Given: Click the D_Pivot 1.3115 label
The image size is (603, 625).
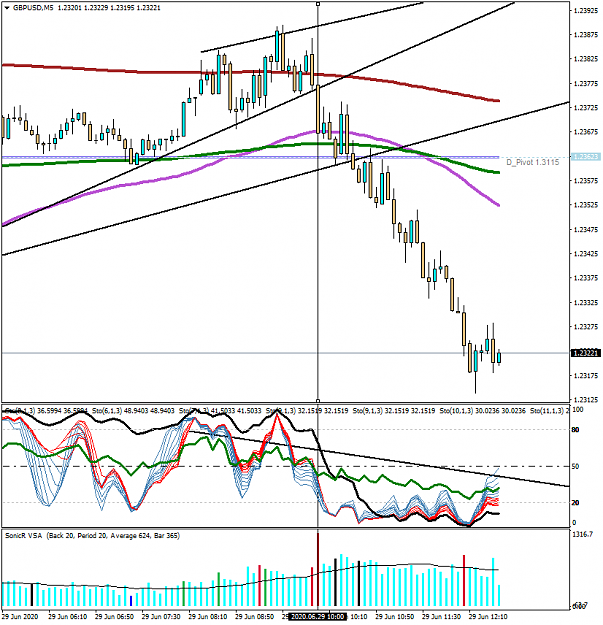Looking at the screenshot, I should (532, 162).
